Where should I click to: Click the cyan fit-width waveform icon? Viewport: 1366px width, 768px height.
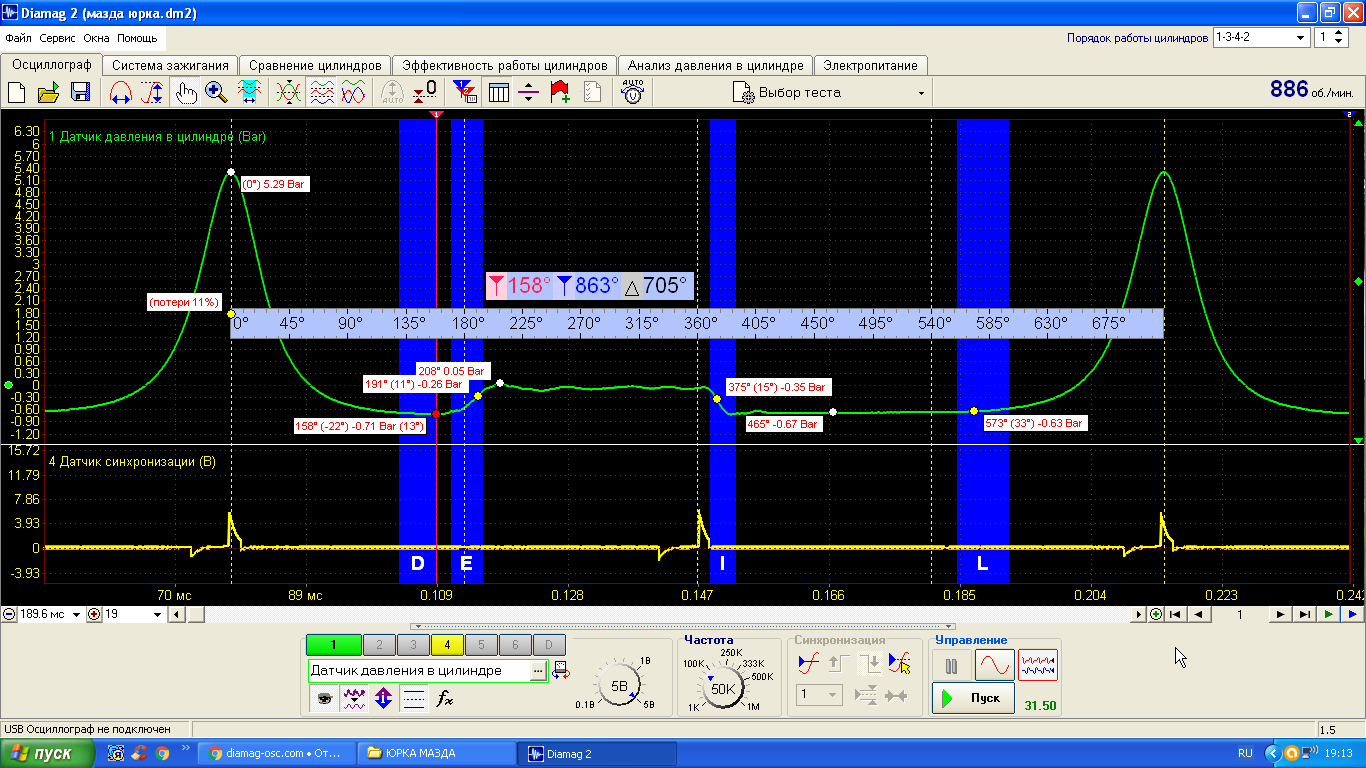[x=248, y=93]
